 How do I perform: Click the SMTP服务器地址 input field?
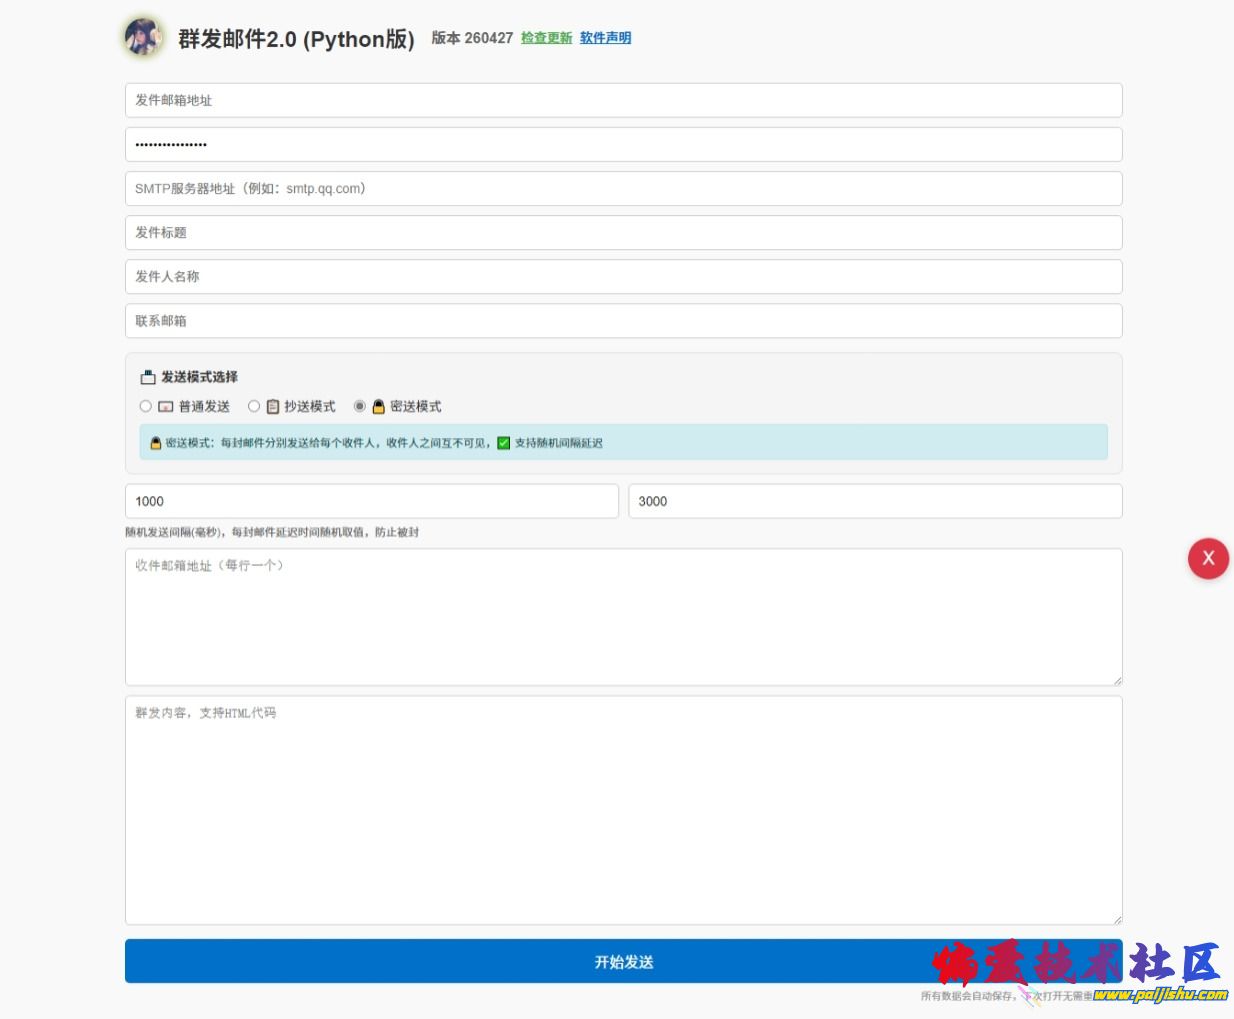point(623,188)
